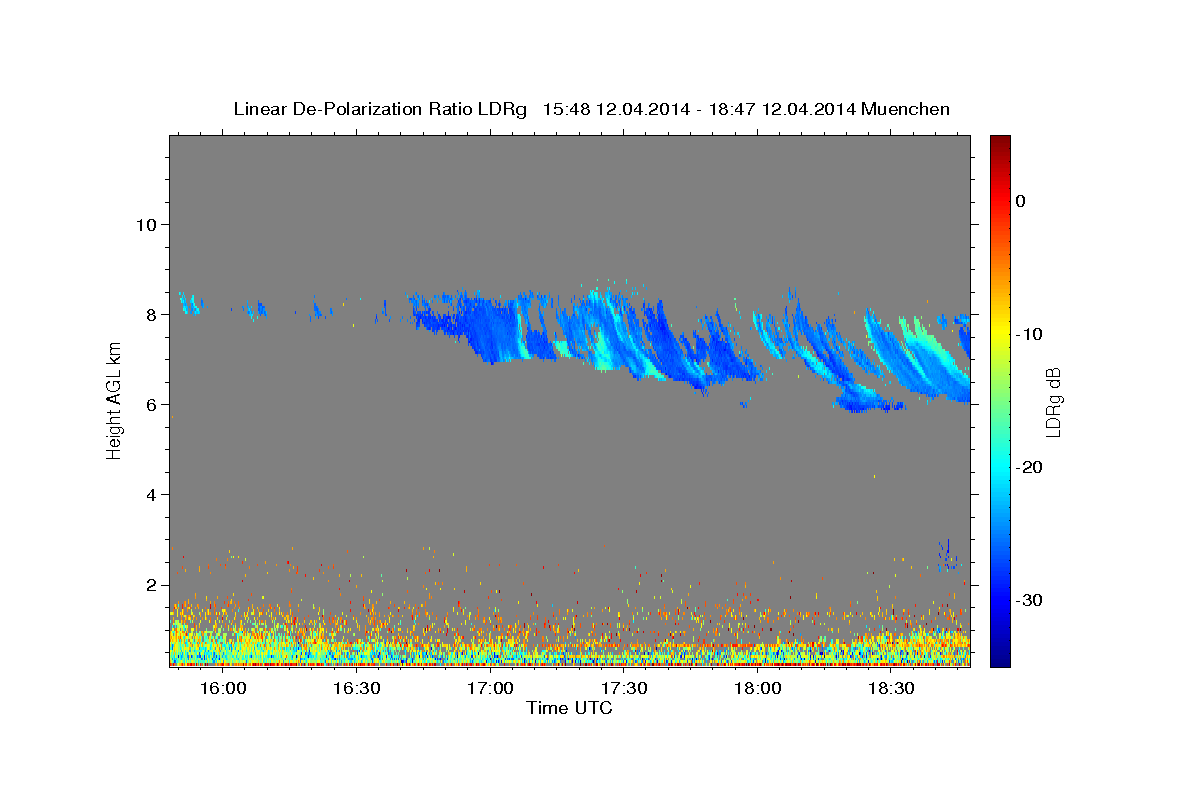The width and height of the screenshot is (1200, 800).
Task: Click the height axis label "2"
Action: point(150,585)
